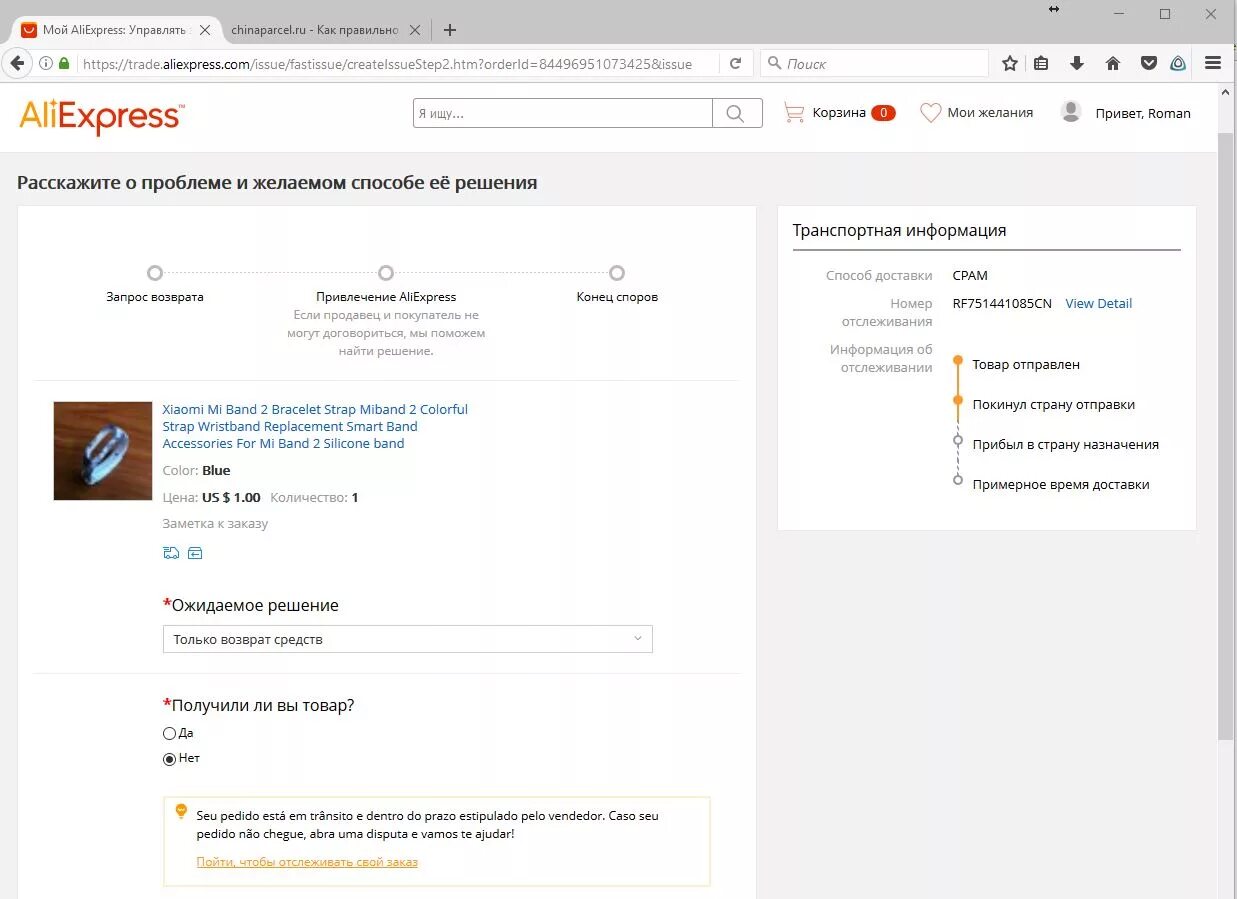Click the Пойти, чтобы отслеживать свой заказ link
This screenshot has width=1237, height=899.
point(307,861)
